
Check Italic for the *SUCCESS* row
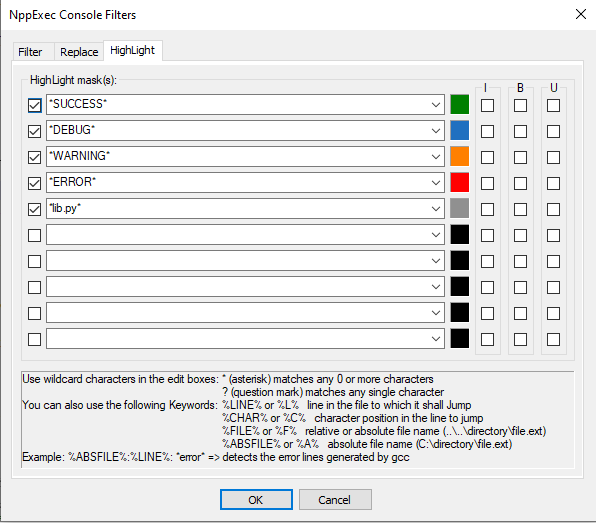click(487, 105)
